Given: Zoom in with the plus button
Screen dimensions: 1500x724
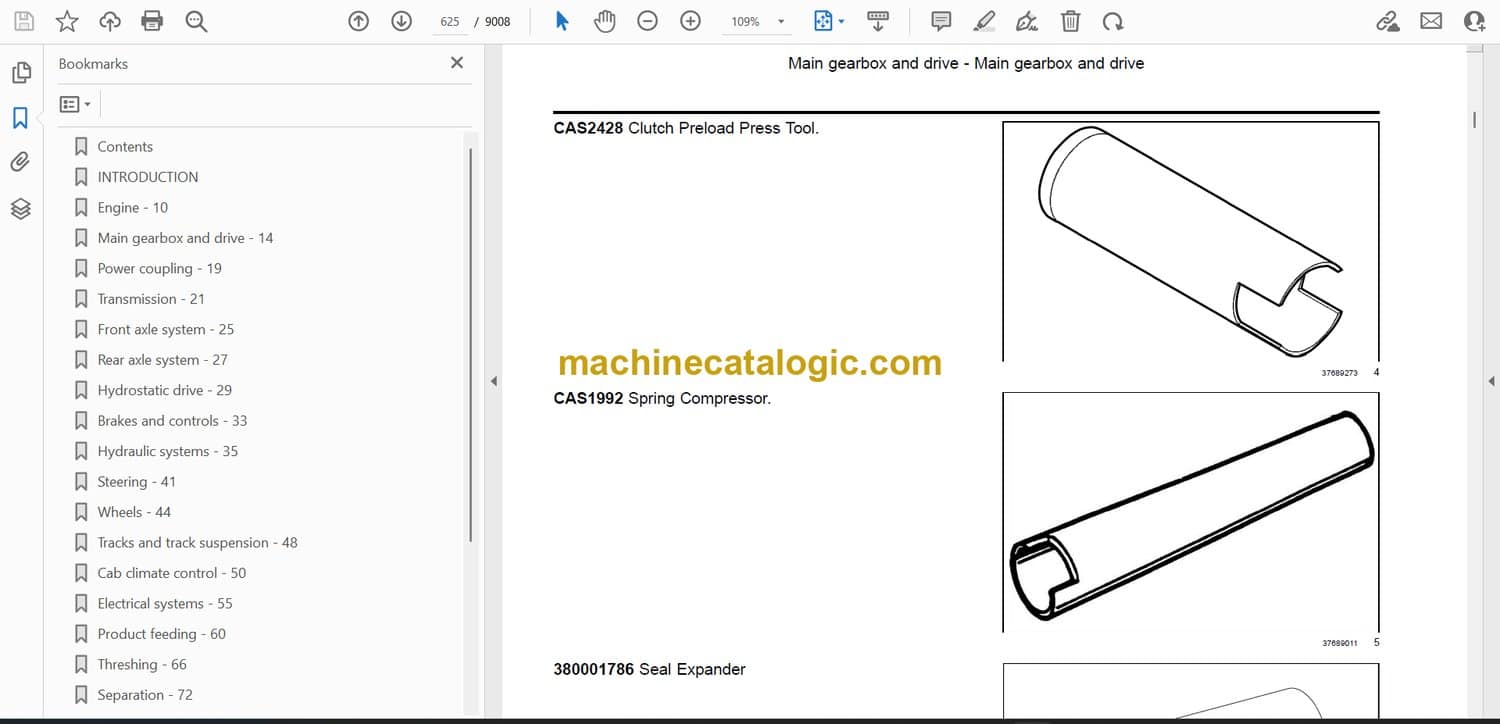Looking at the screenshot, I should (x=690, y=21).
